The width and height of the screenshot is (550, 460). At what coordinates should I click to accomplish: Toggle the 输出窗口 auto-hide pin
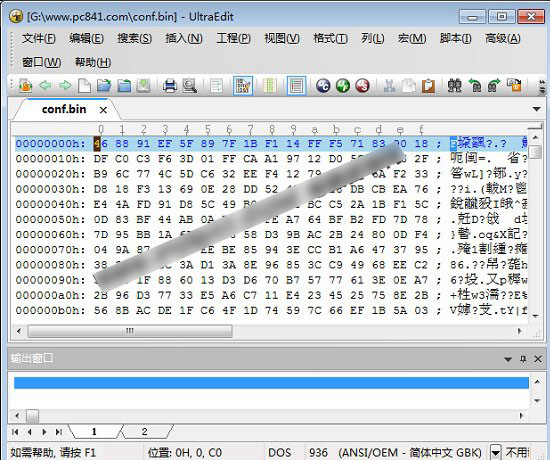coord(523,359)
